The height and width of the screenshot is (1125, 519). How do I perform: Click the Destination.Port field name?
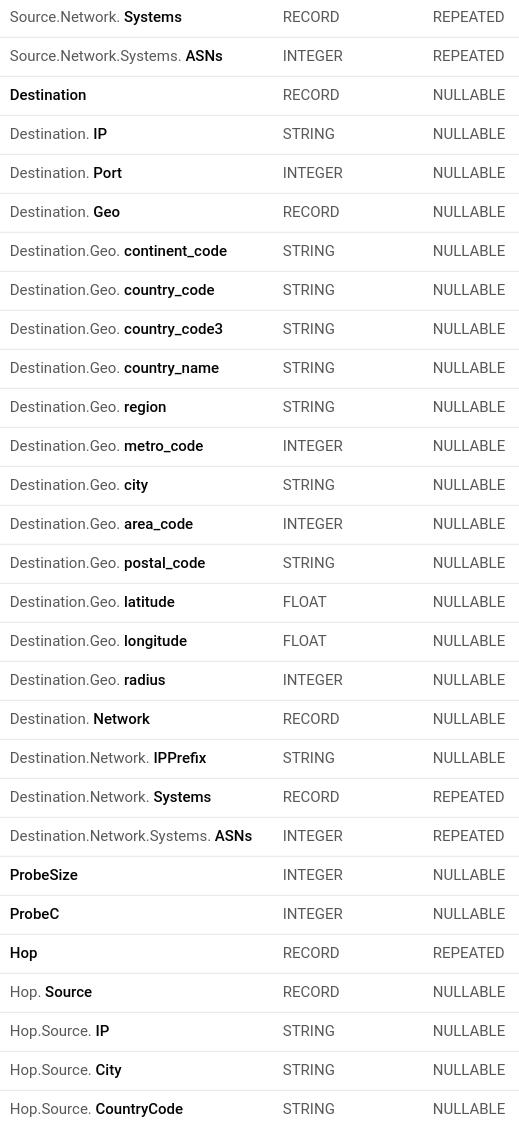click(x=66, y=173)
